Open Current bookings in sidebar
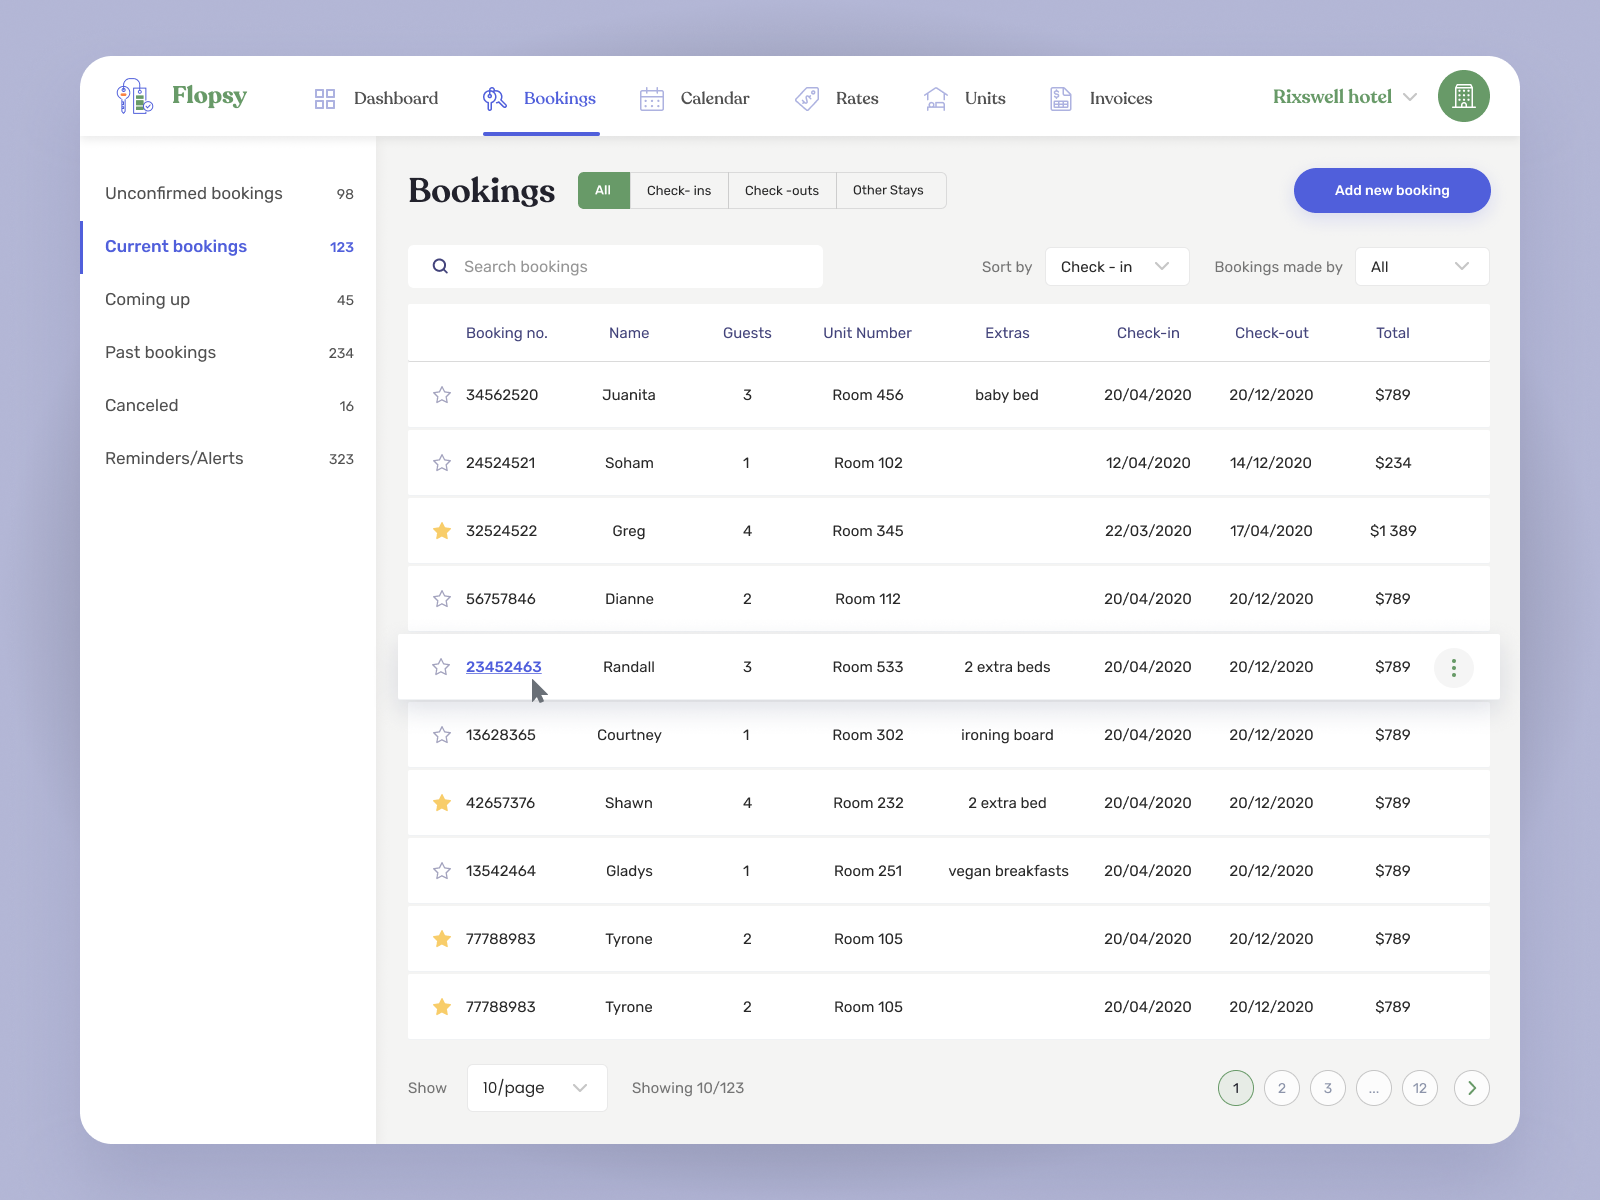 click(x=229, y=246)
